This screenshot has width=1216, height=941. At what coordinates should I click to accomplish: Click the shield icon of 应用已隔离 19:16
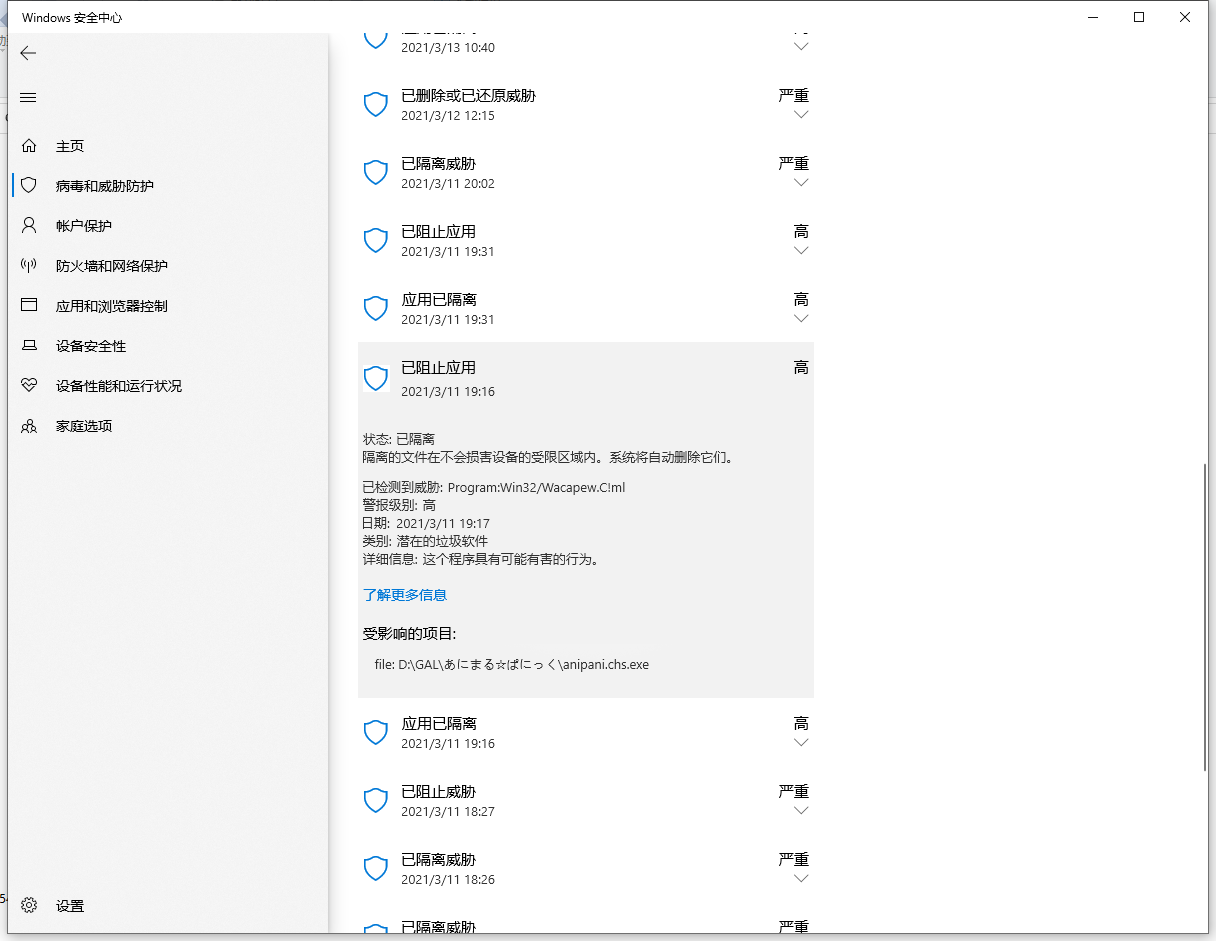click(x=375, y=732)
